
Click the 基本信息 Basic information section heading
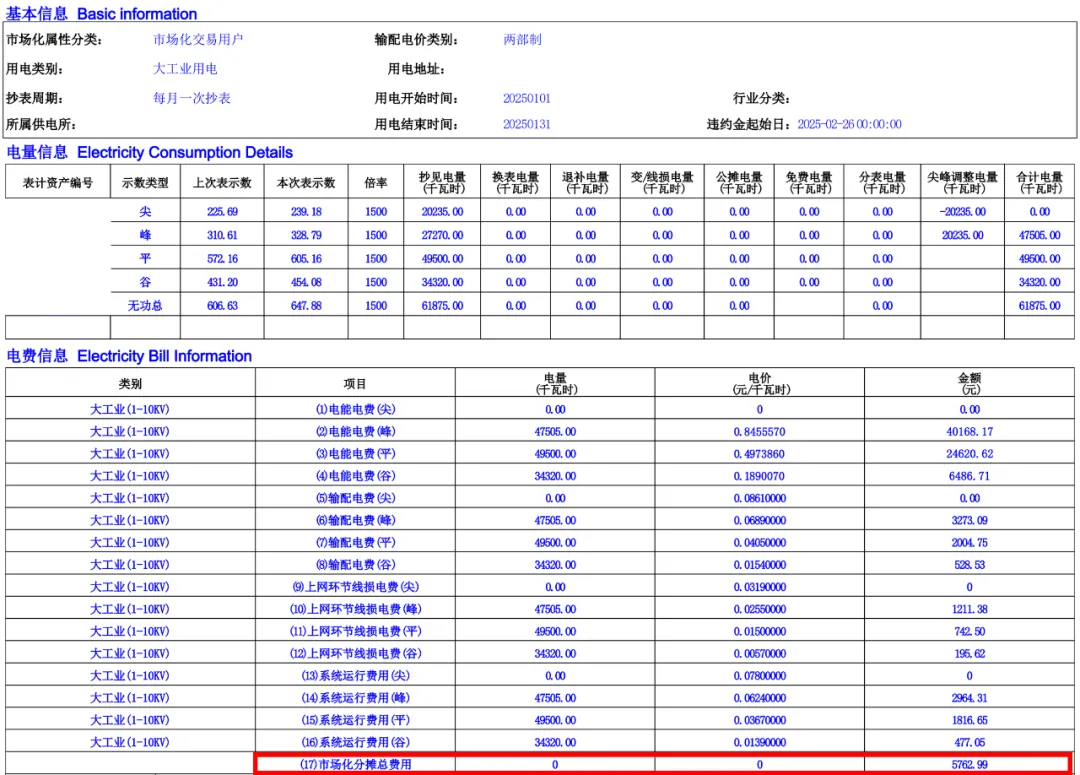(x=102, y=14)
